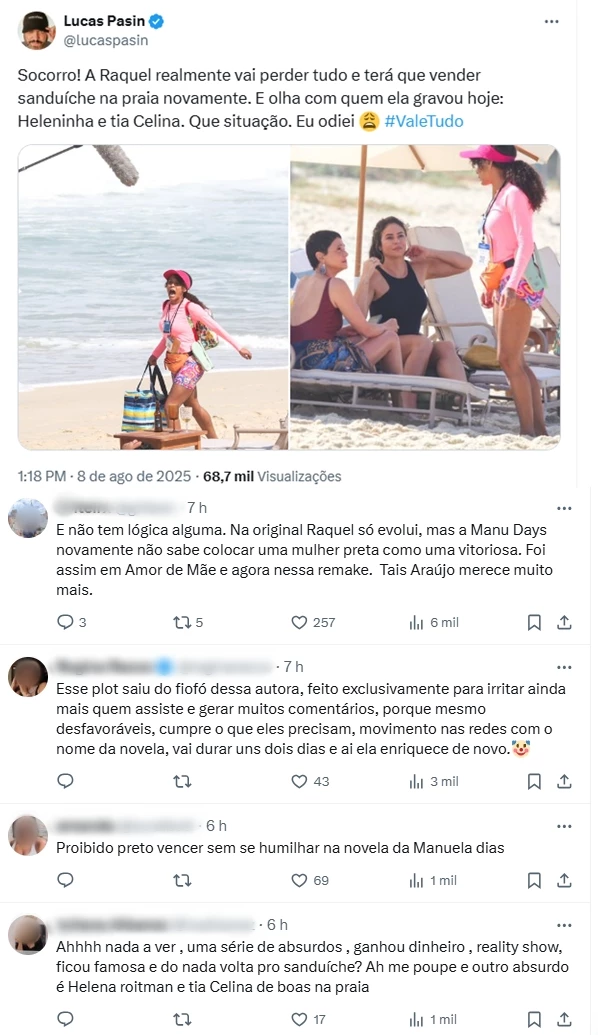View analytics showing 6 mil views
The height and width of the screenshot is (1035, 598).
(434, 622)
